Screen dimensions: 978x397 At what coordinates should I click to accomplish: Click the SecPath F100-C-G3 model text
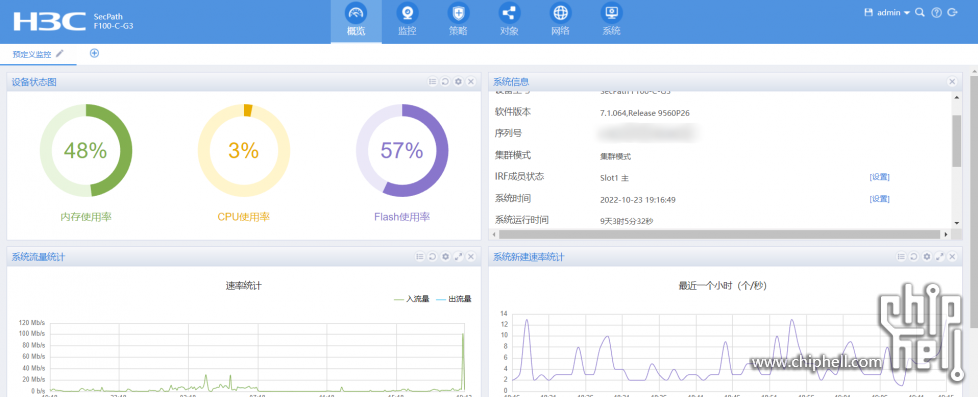(x=113, y=22)
